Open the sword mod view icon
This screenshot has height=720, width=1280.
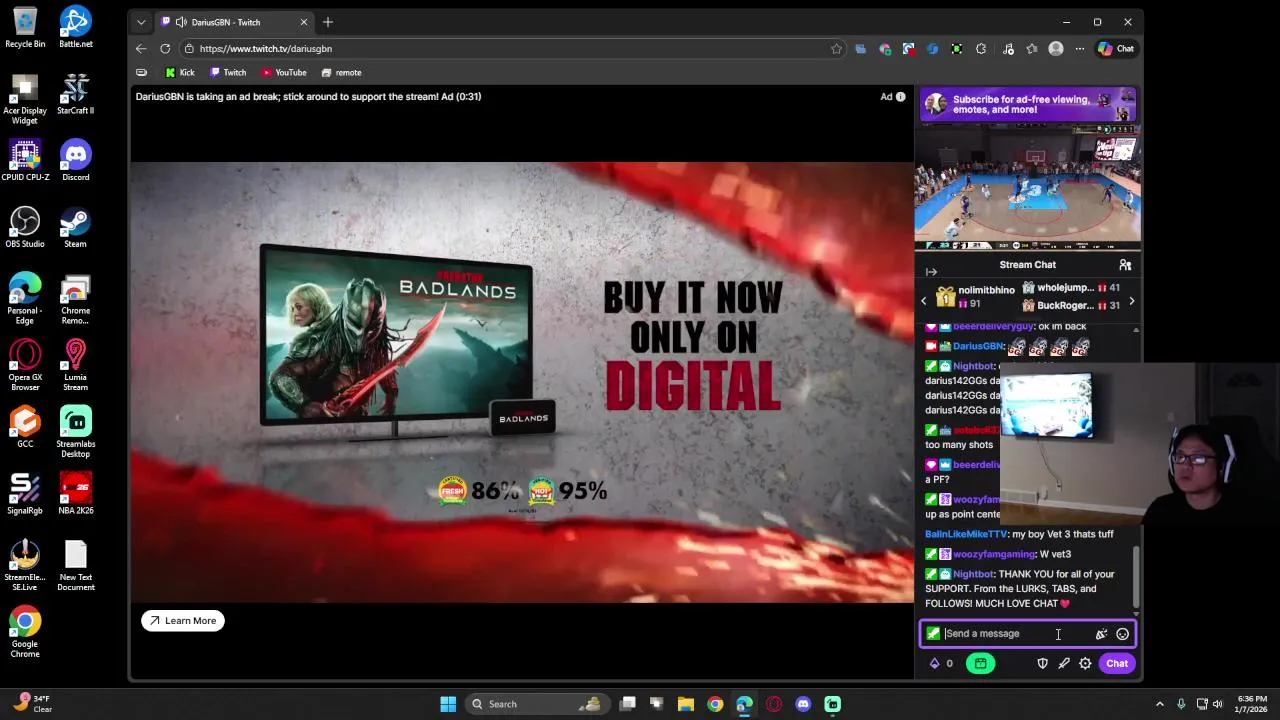coord(1064,663)
